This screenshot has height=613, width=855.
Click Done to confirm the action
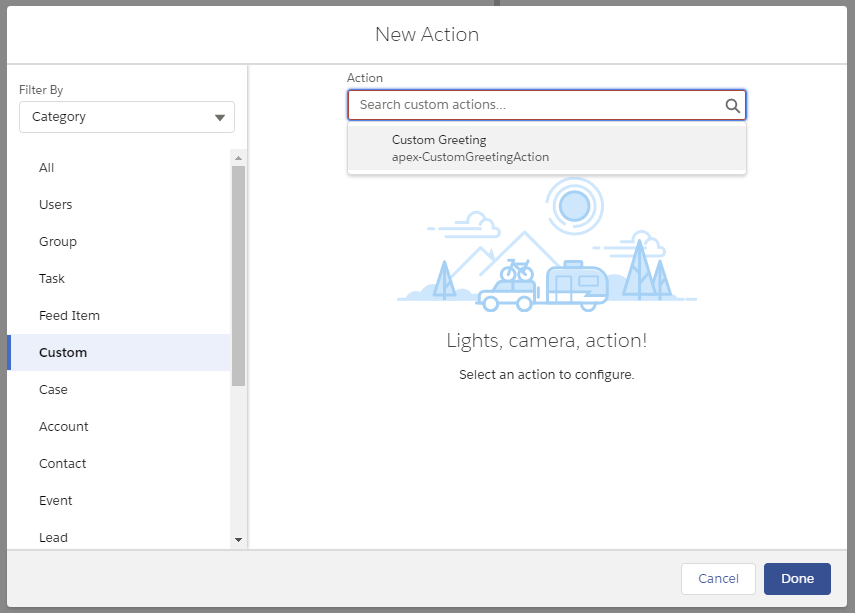[x=797, y=578]
